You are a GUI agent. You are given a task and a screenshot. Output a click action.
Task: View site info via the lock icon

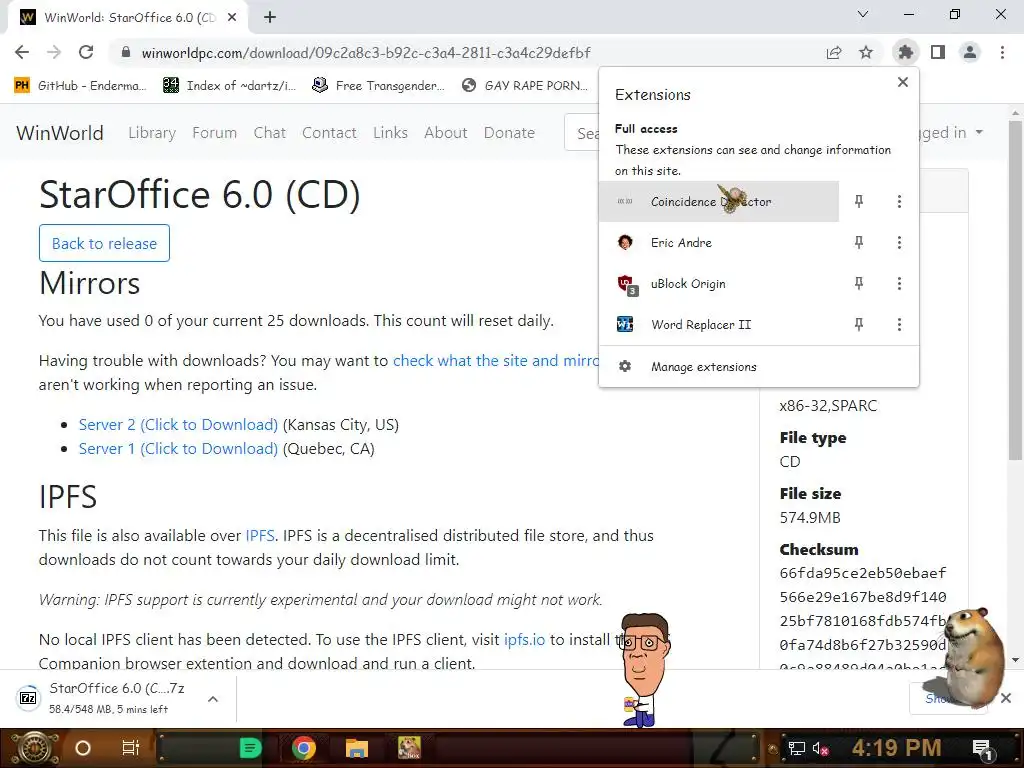pos(126,52)
